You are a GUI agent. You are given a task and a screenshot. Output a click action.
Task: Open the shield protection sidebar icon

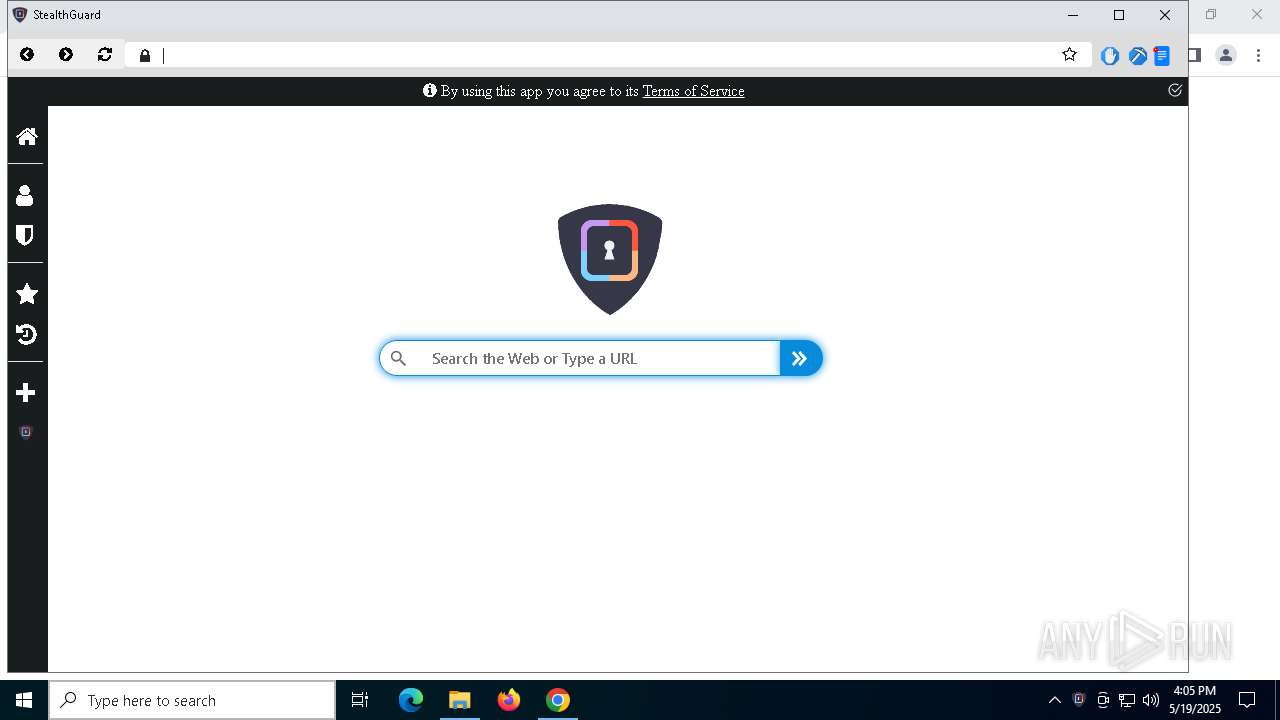pos(25,235)
